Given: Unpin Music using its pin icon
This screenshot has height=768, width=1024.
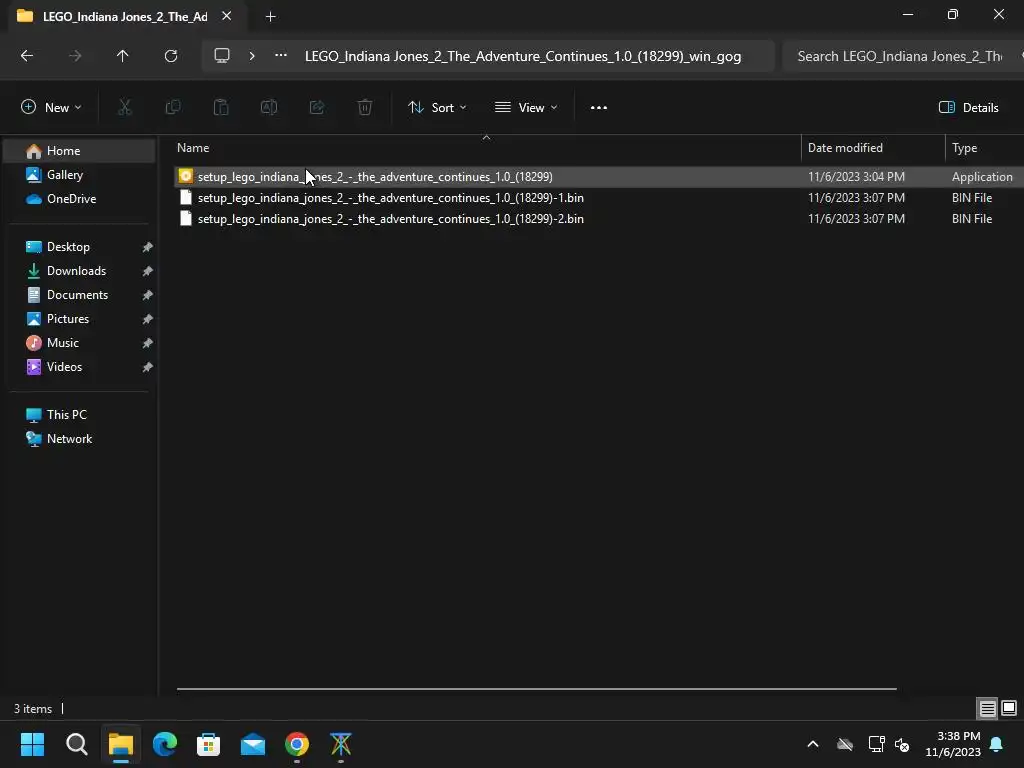Looking at the screenshot, I should (148, 343).
